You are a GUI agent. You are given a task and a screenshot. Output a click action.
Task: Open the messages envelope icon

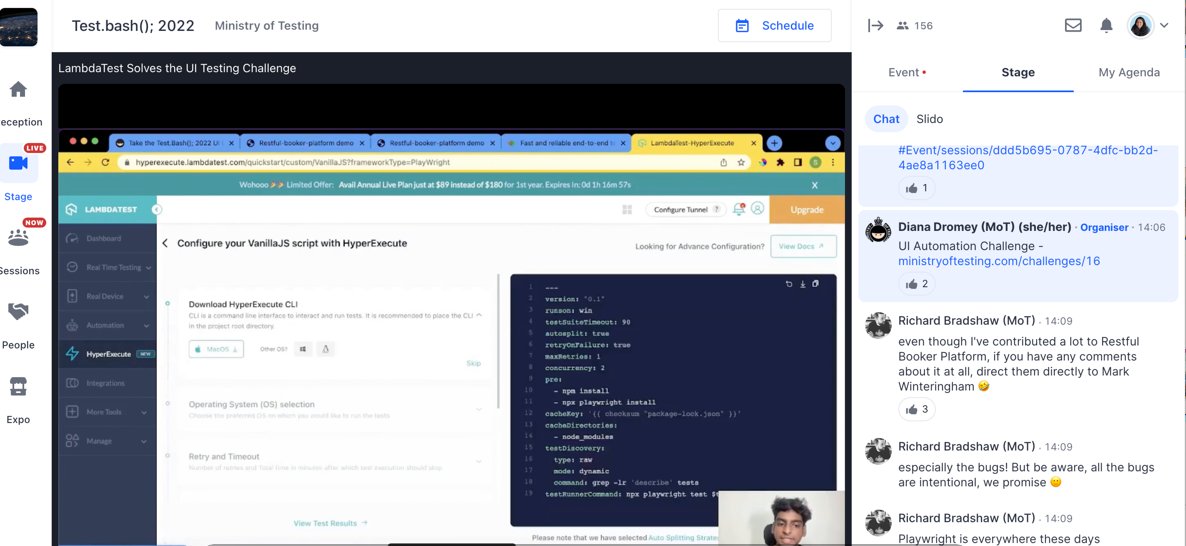click(1073, 26)
